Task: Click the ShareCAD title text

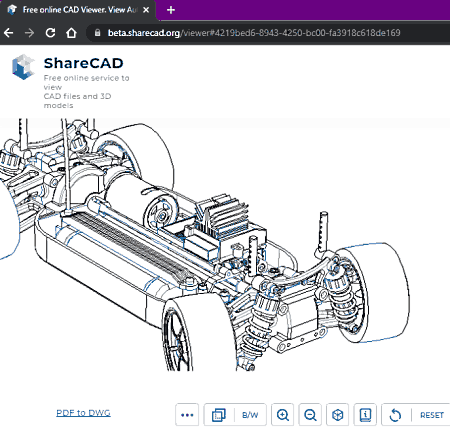Action: coord(84,63)
